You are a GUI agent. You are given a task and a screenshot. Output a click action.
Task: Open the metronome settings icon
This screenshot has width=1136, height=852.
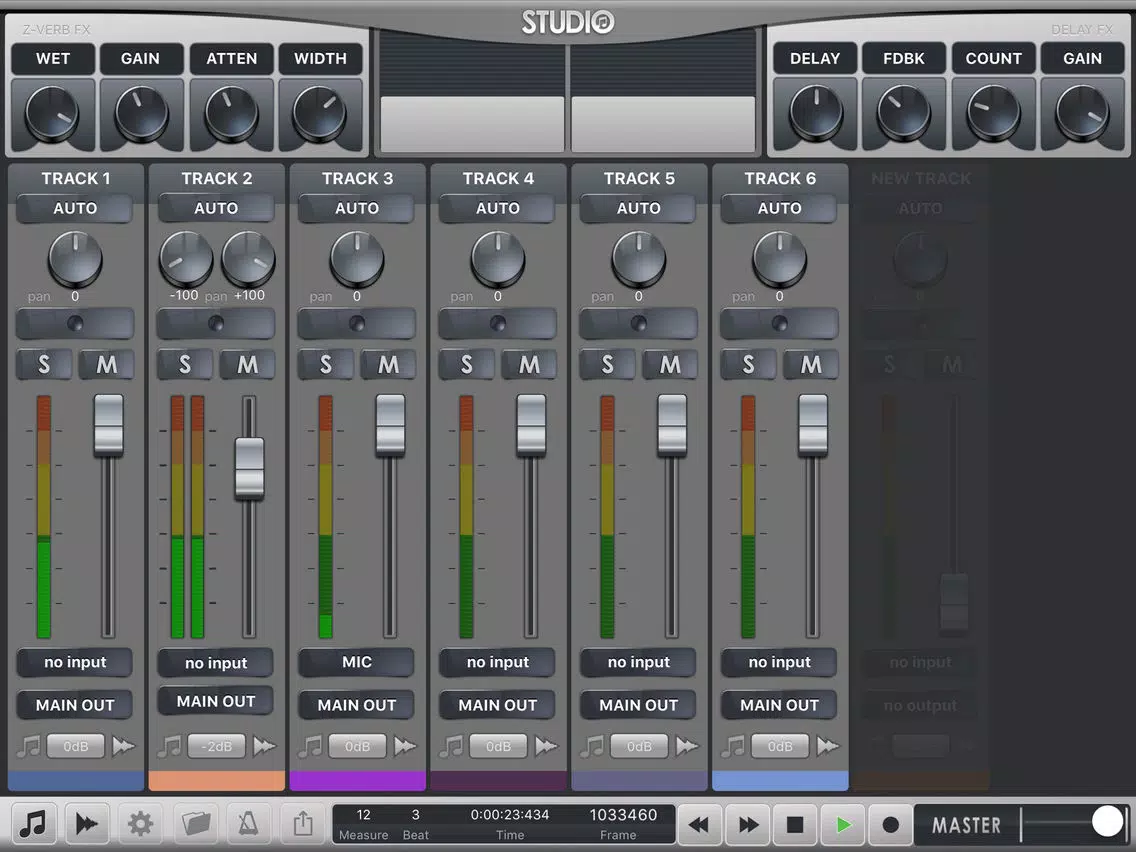click(248, 824)
